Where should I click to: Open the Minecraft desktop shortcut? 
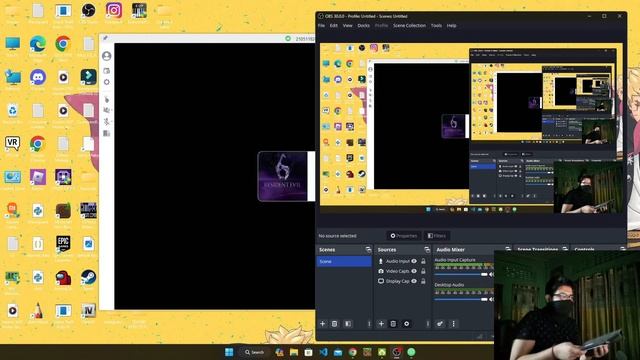click(63, 211)
